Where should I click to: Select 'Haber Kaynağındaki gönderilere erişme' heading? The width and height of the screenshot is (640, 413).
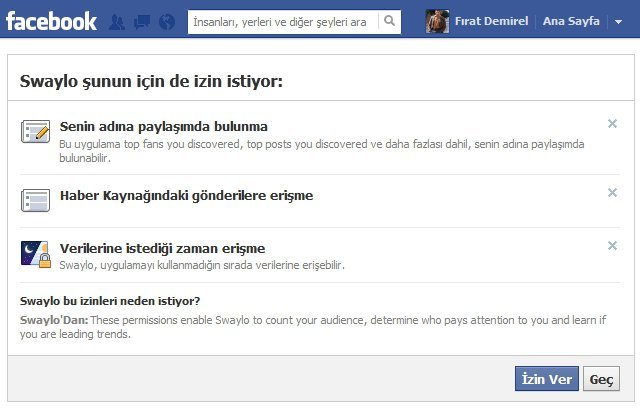pyautogui.click(x=187, y=195)
